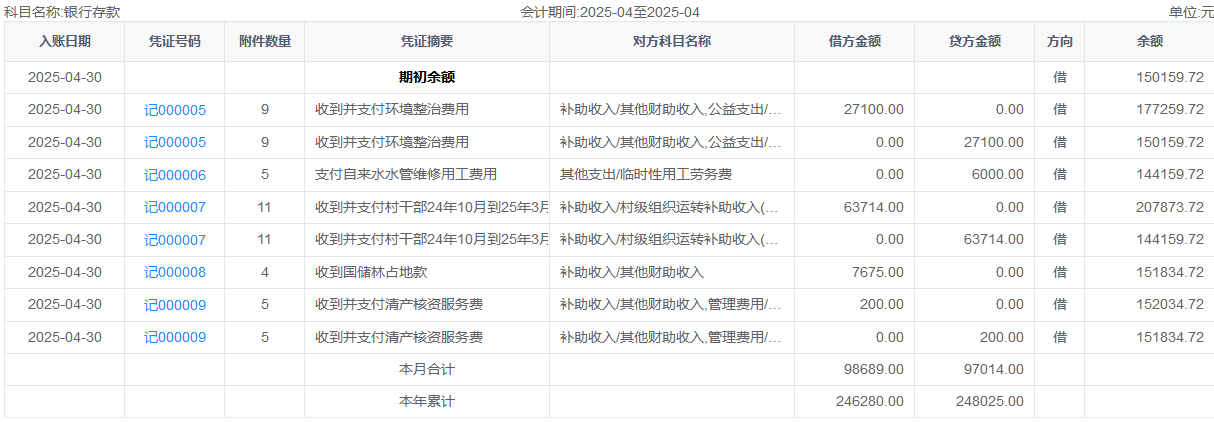
Task: Select the 期初余额 row label
Action: coord(427,77)
